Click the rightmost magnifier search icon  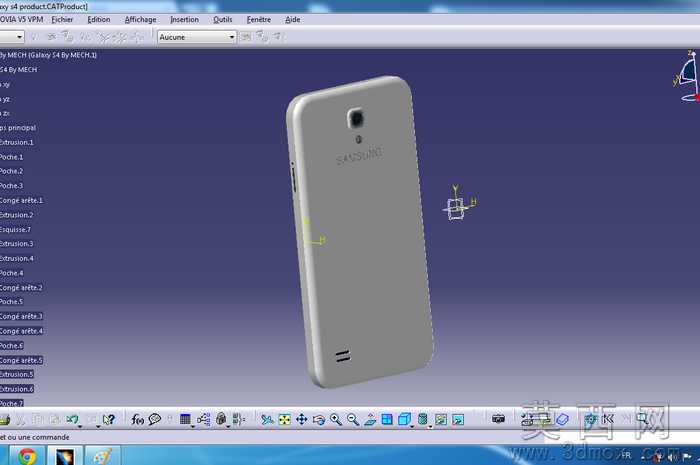click(x=642, y=419)
